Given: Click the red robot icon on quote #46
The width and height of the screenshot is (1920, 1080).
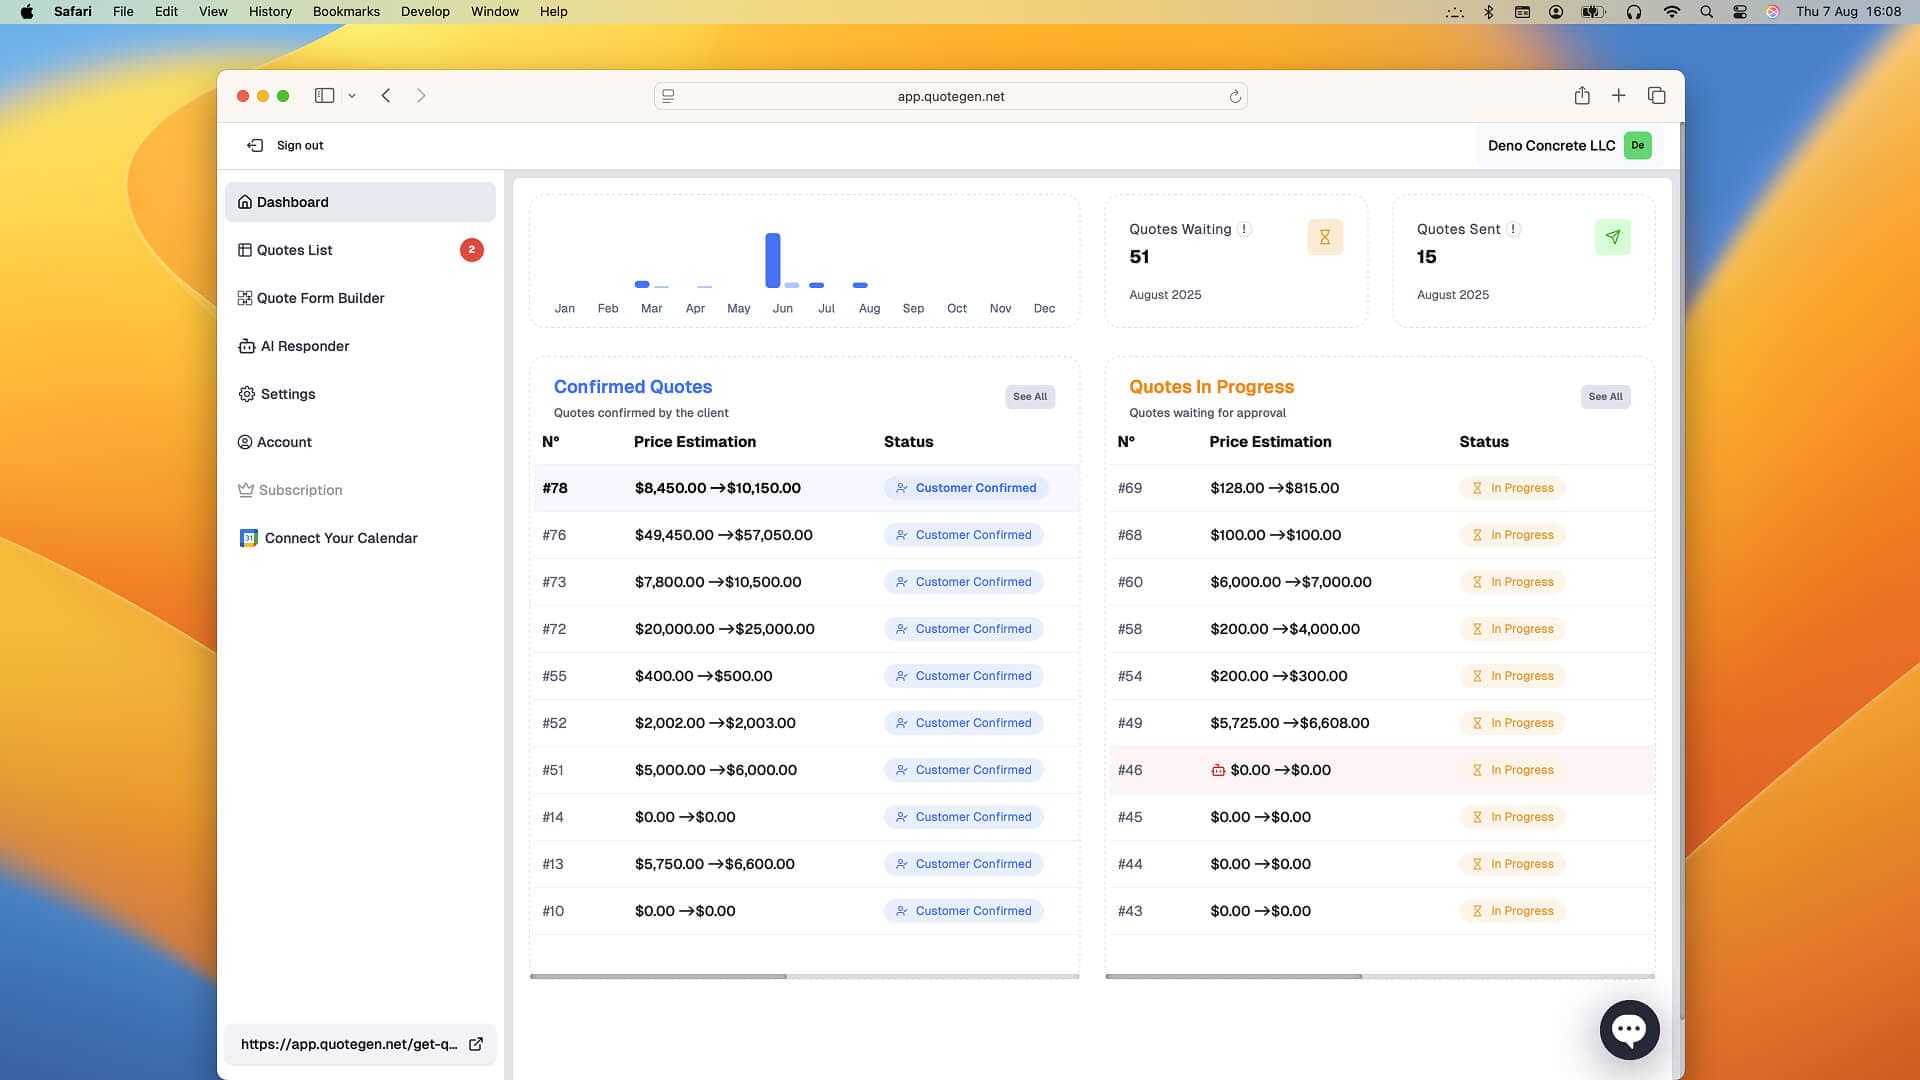Looking at the screenshot, I should pos(1217,770).
